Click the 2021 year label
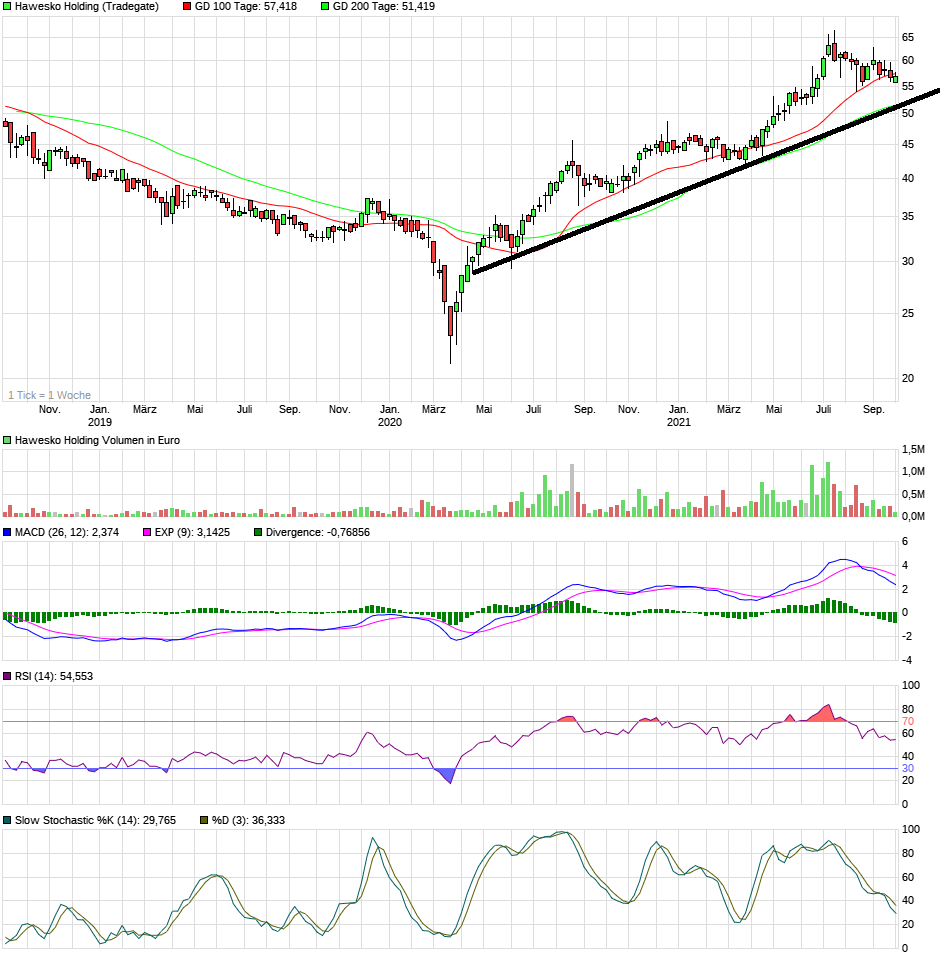Viewport: 940px width, 958px height. [x=681, y=424]
